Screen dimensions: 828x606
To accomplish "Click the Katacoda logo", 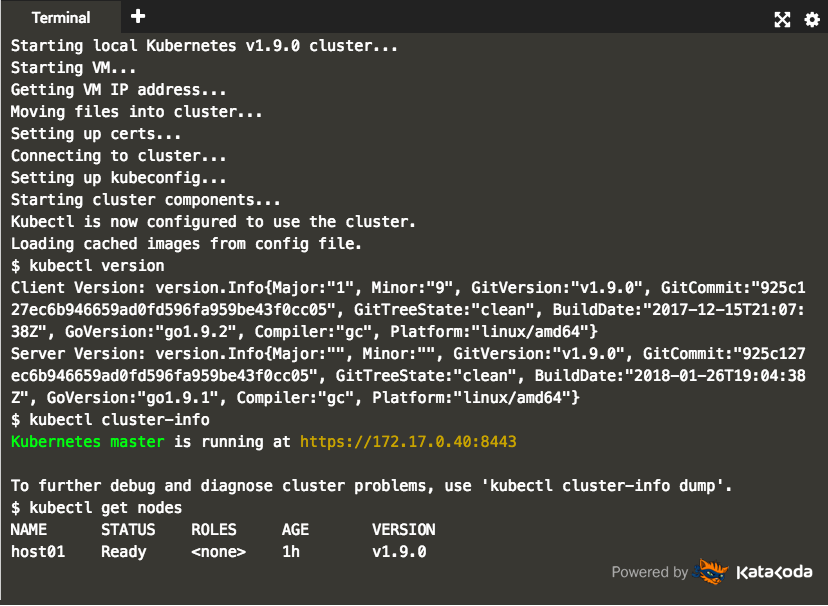I will (x=752, y=572).
